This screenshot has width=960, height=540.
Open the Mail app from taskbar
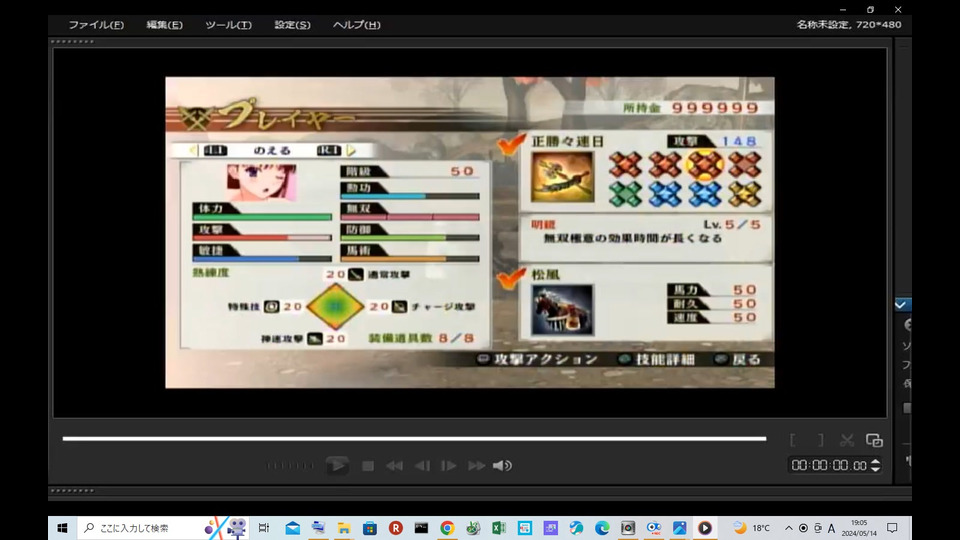click(x=292, y=528)
